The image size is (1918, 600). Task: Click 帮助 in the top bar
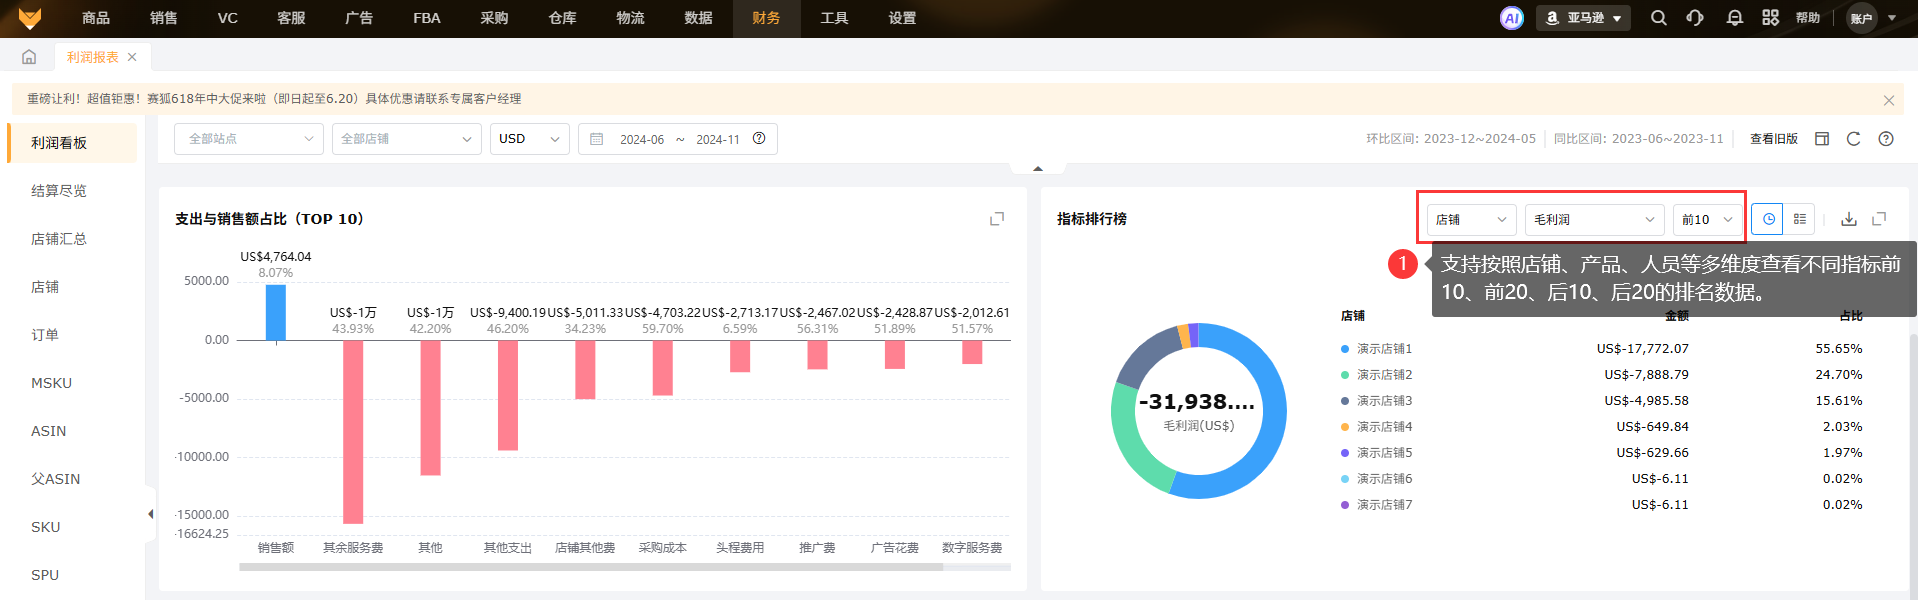1807,18
